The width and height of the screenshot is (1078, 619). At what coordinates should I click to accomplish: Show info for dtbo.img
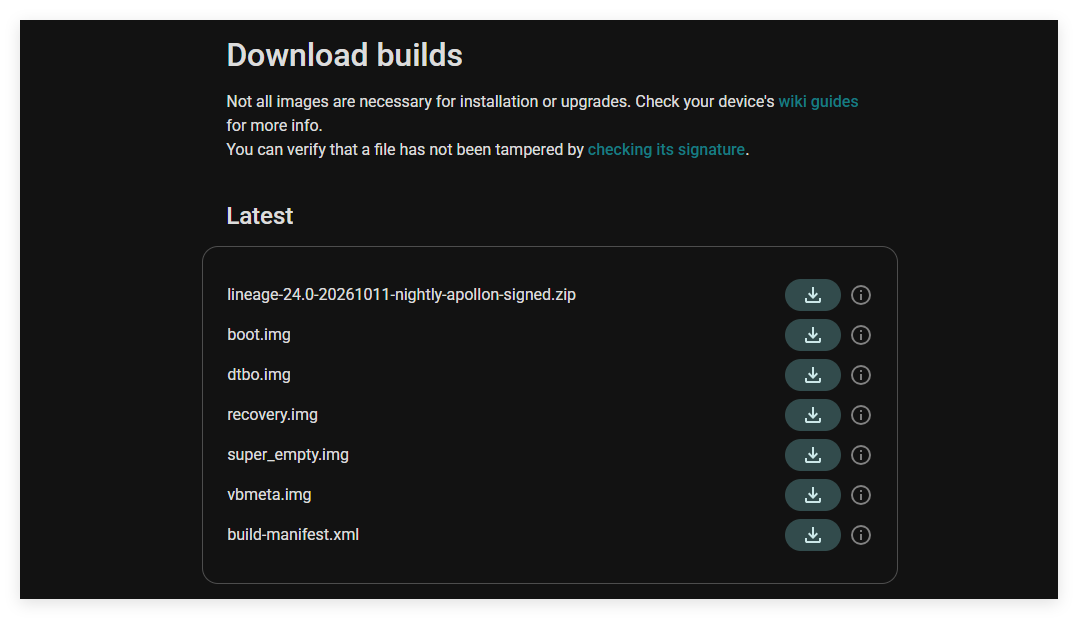[x=861, y=375]
